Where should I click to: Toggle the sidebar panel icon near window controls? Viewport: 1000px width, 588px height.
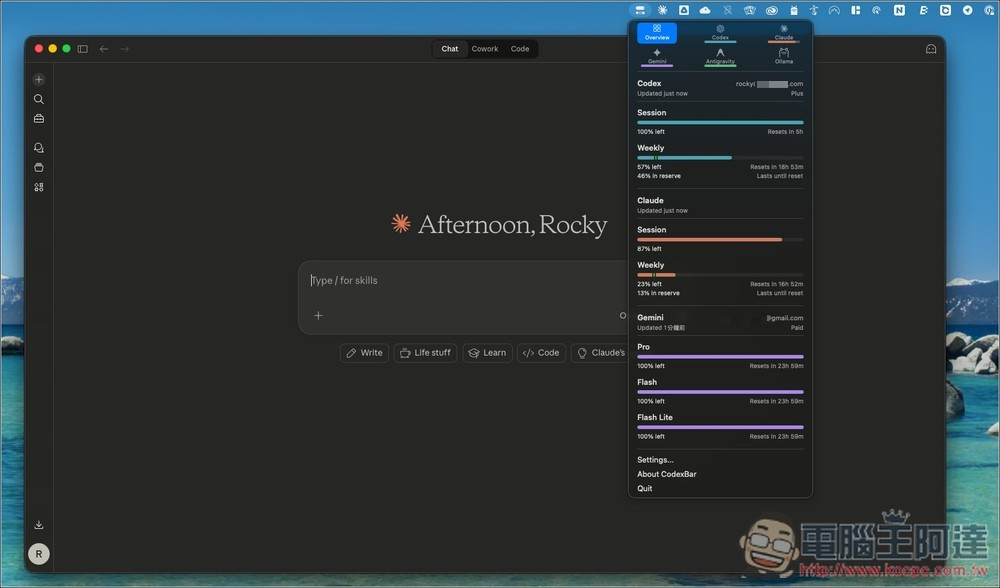[x=83, y=49]
